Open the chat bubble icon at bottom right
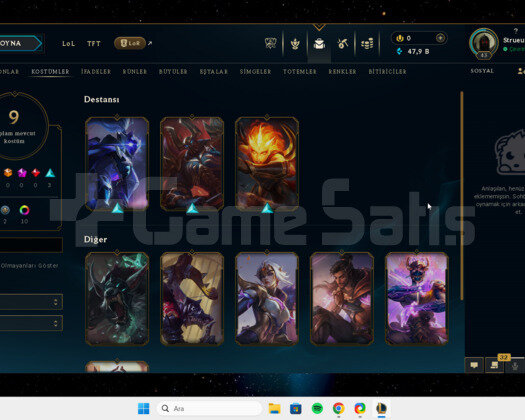The image size is (525, 420). (x=474, y=365)
